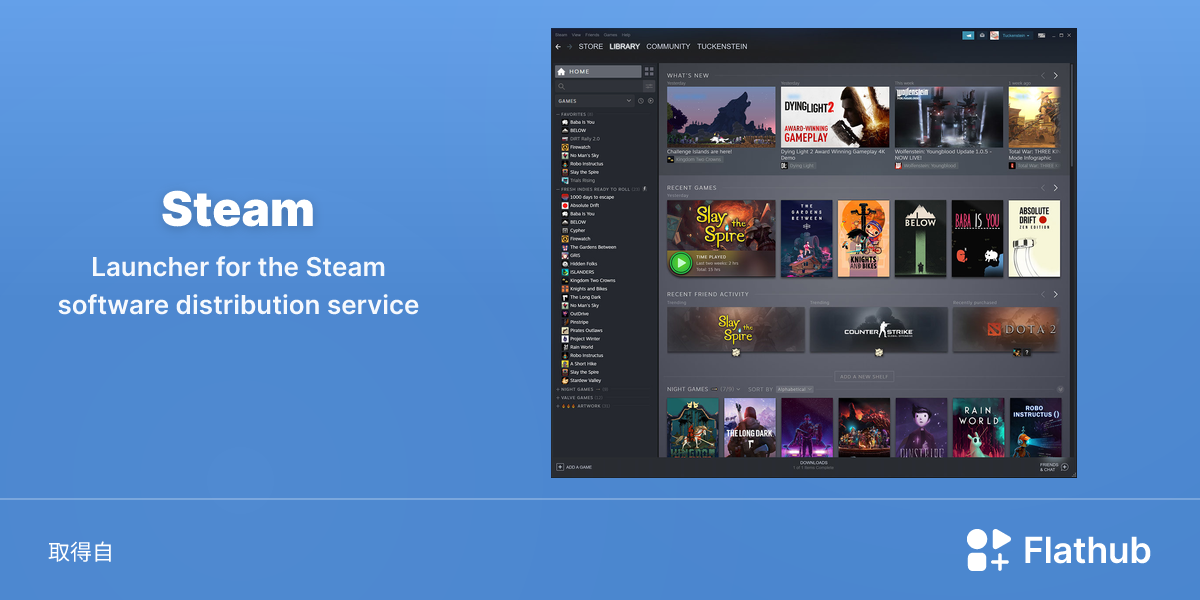Open Dying Light 2 Gameplay news thumbnail
This screenshot has width=1200, height=600.
click(835, 117)
